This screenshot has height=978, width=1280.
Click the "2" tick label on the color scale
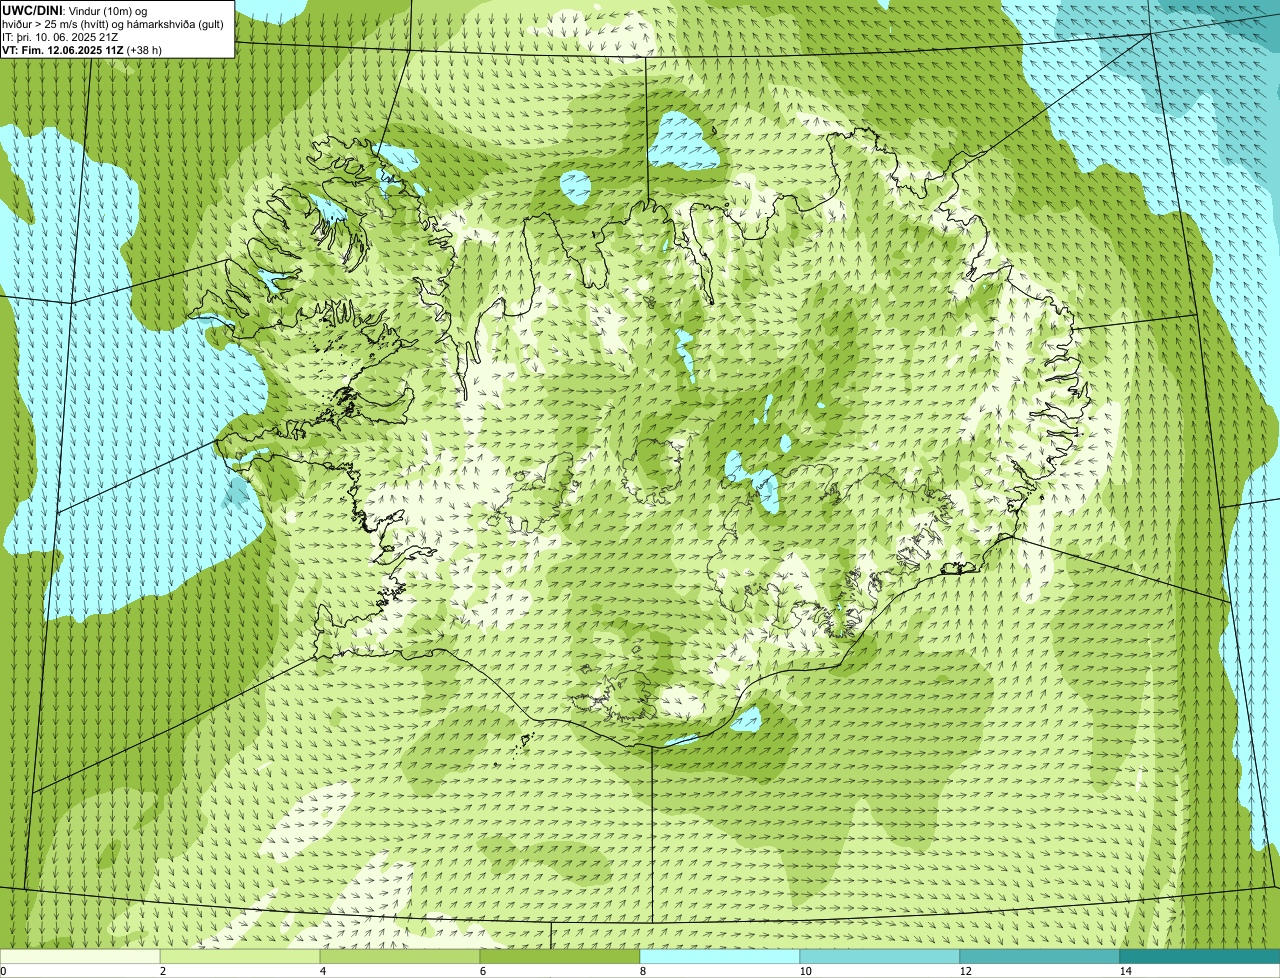[x=163, y=971]
